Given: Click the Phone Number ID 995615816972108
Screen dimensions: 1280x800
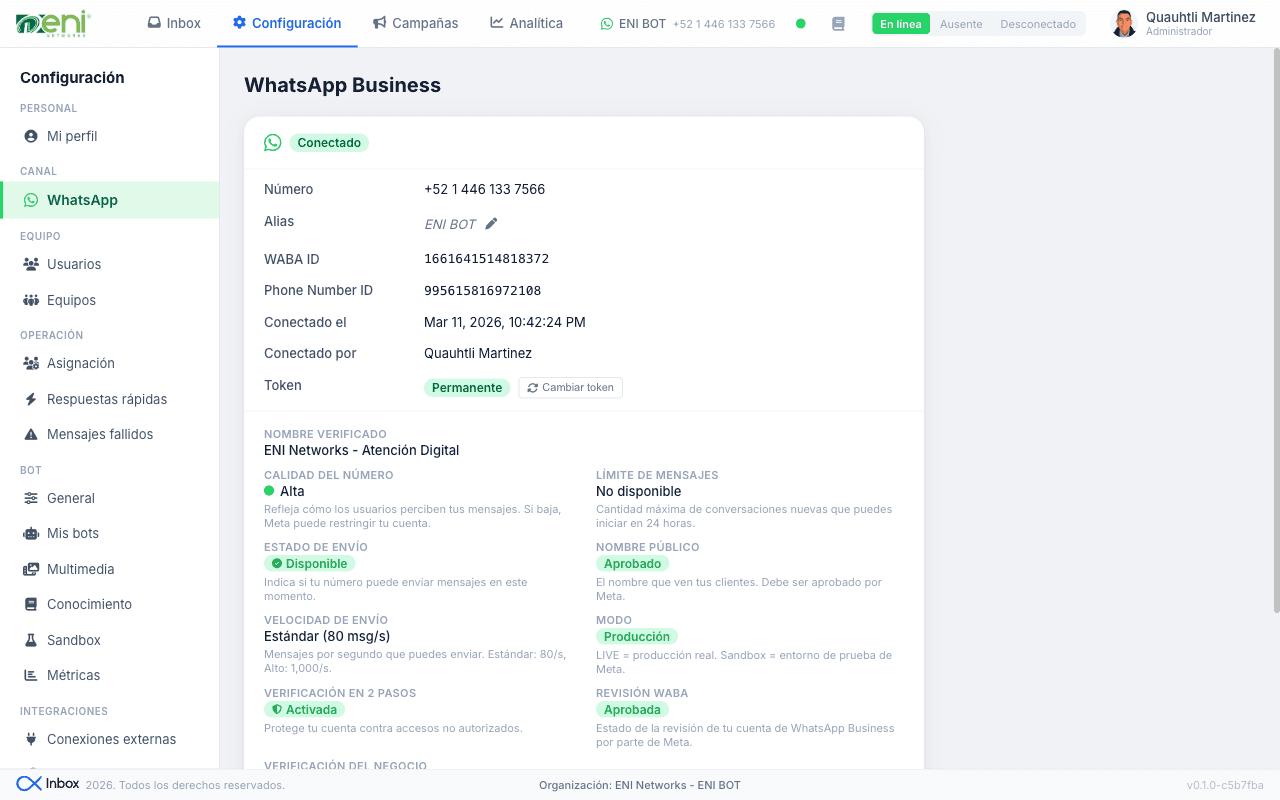Looking at the screenshot, I should [483, 291].
